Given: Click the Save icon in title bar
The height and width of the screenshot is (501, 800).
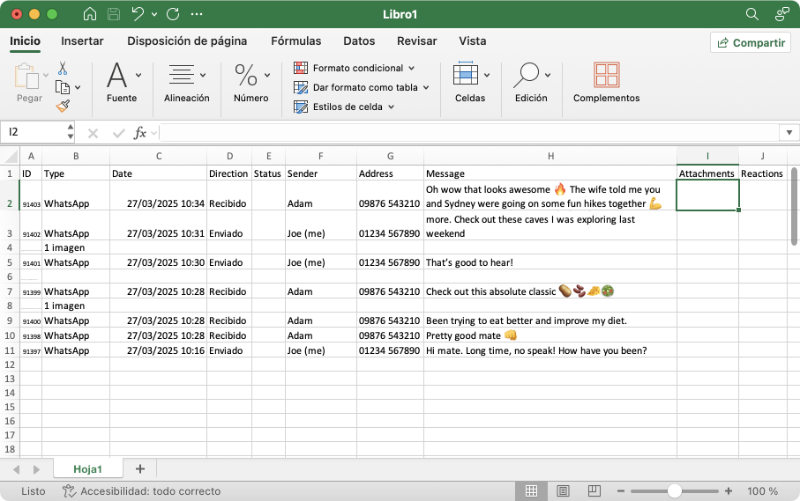Looking at the screenshot, I should click(x=113, y=14).
